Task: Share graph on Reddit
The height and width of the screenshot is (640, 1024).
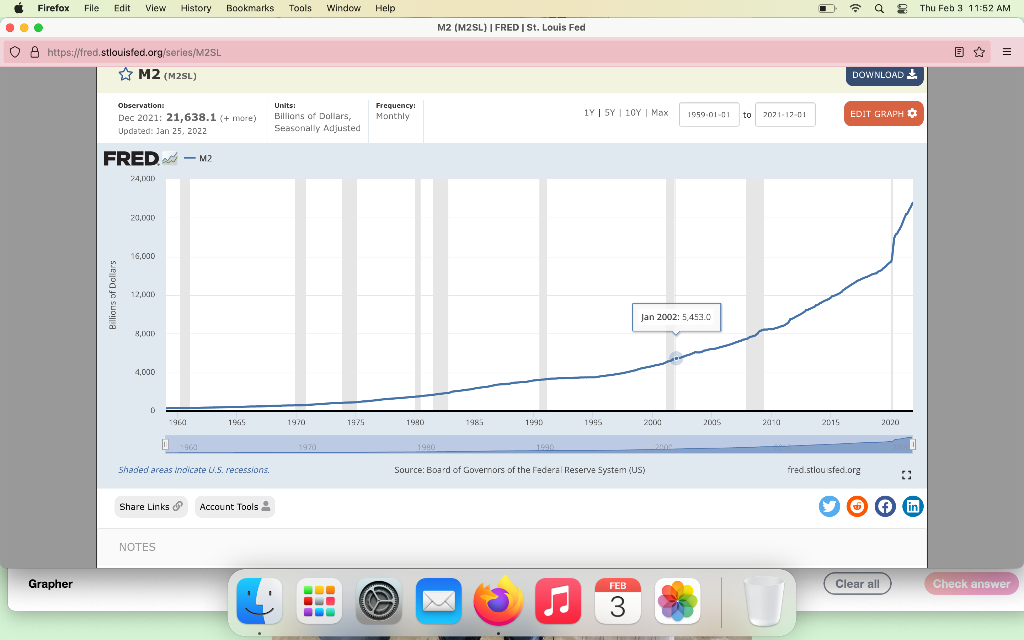Action: pos(857,506)
